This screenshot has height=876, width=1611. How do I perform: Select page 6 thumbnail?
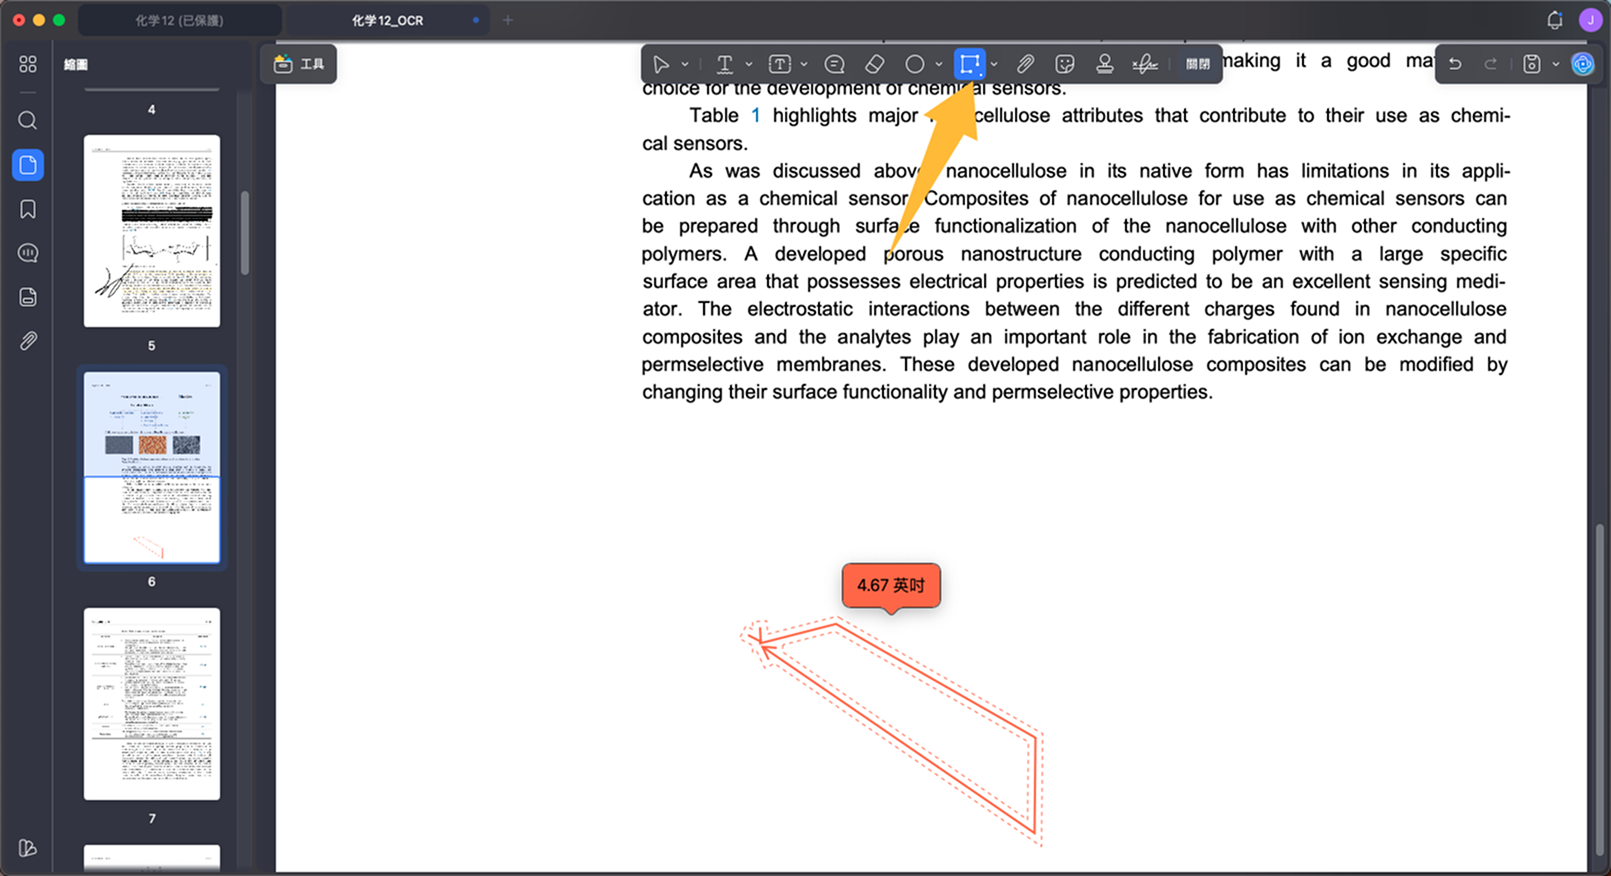pos(152,467)
